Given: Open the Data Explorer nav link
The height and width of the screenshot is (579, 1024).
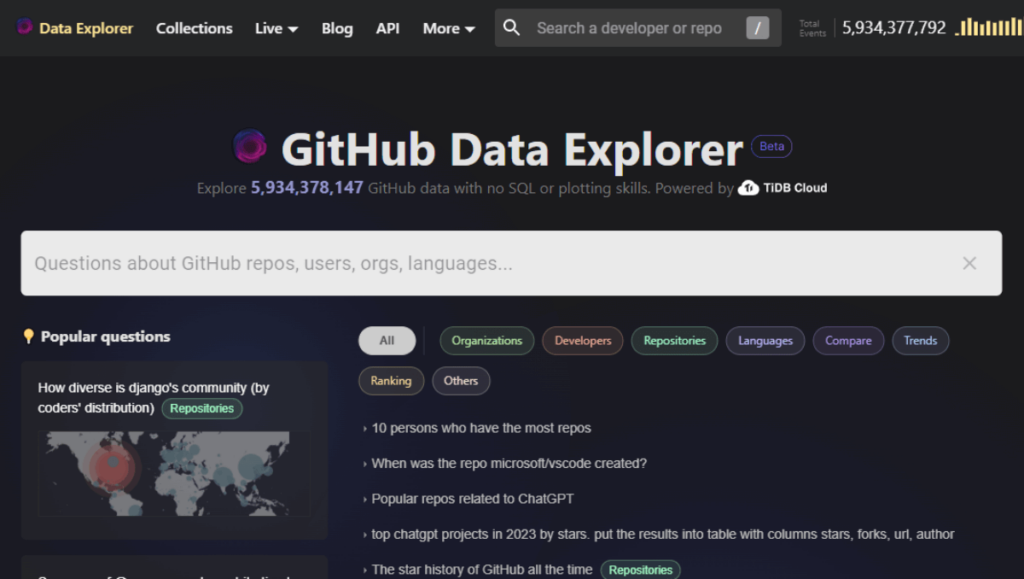Looking at the screenshot, I should pos(86,28).
